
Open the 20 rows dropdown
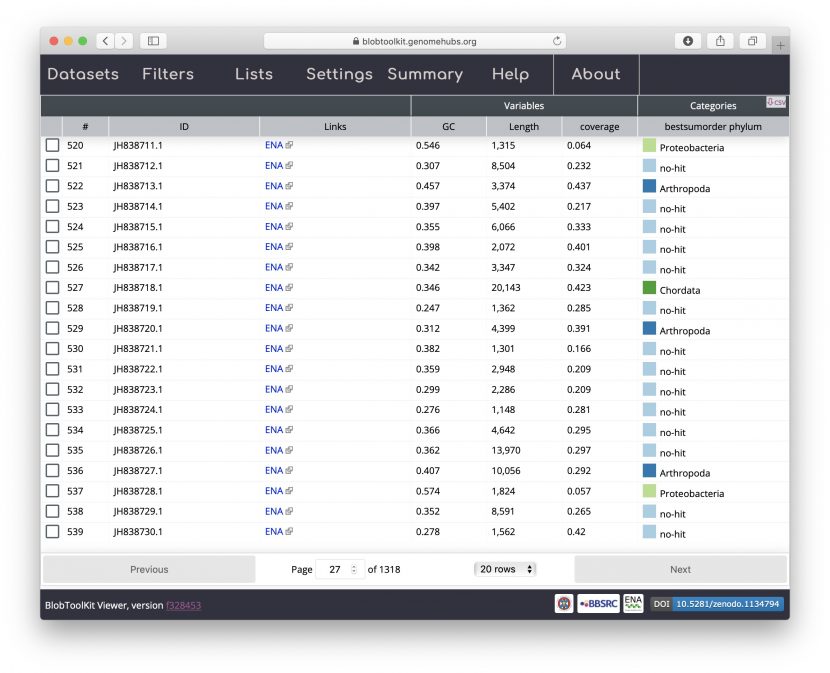(505, 568)
